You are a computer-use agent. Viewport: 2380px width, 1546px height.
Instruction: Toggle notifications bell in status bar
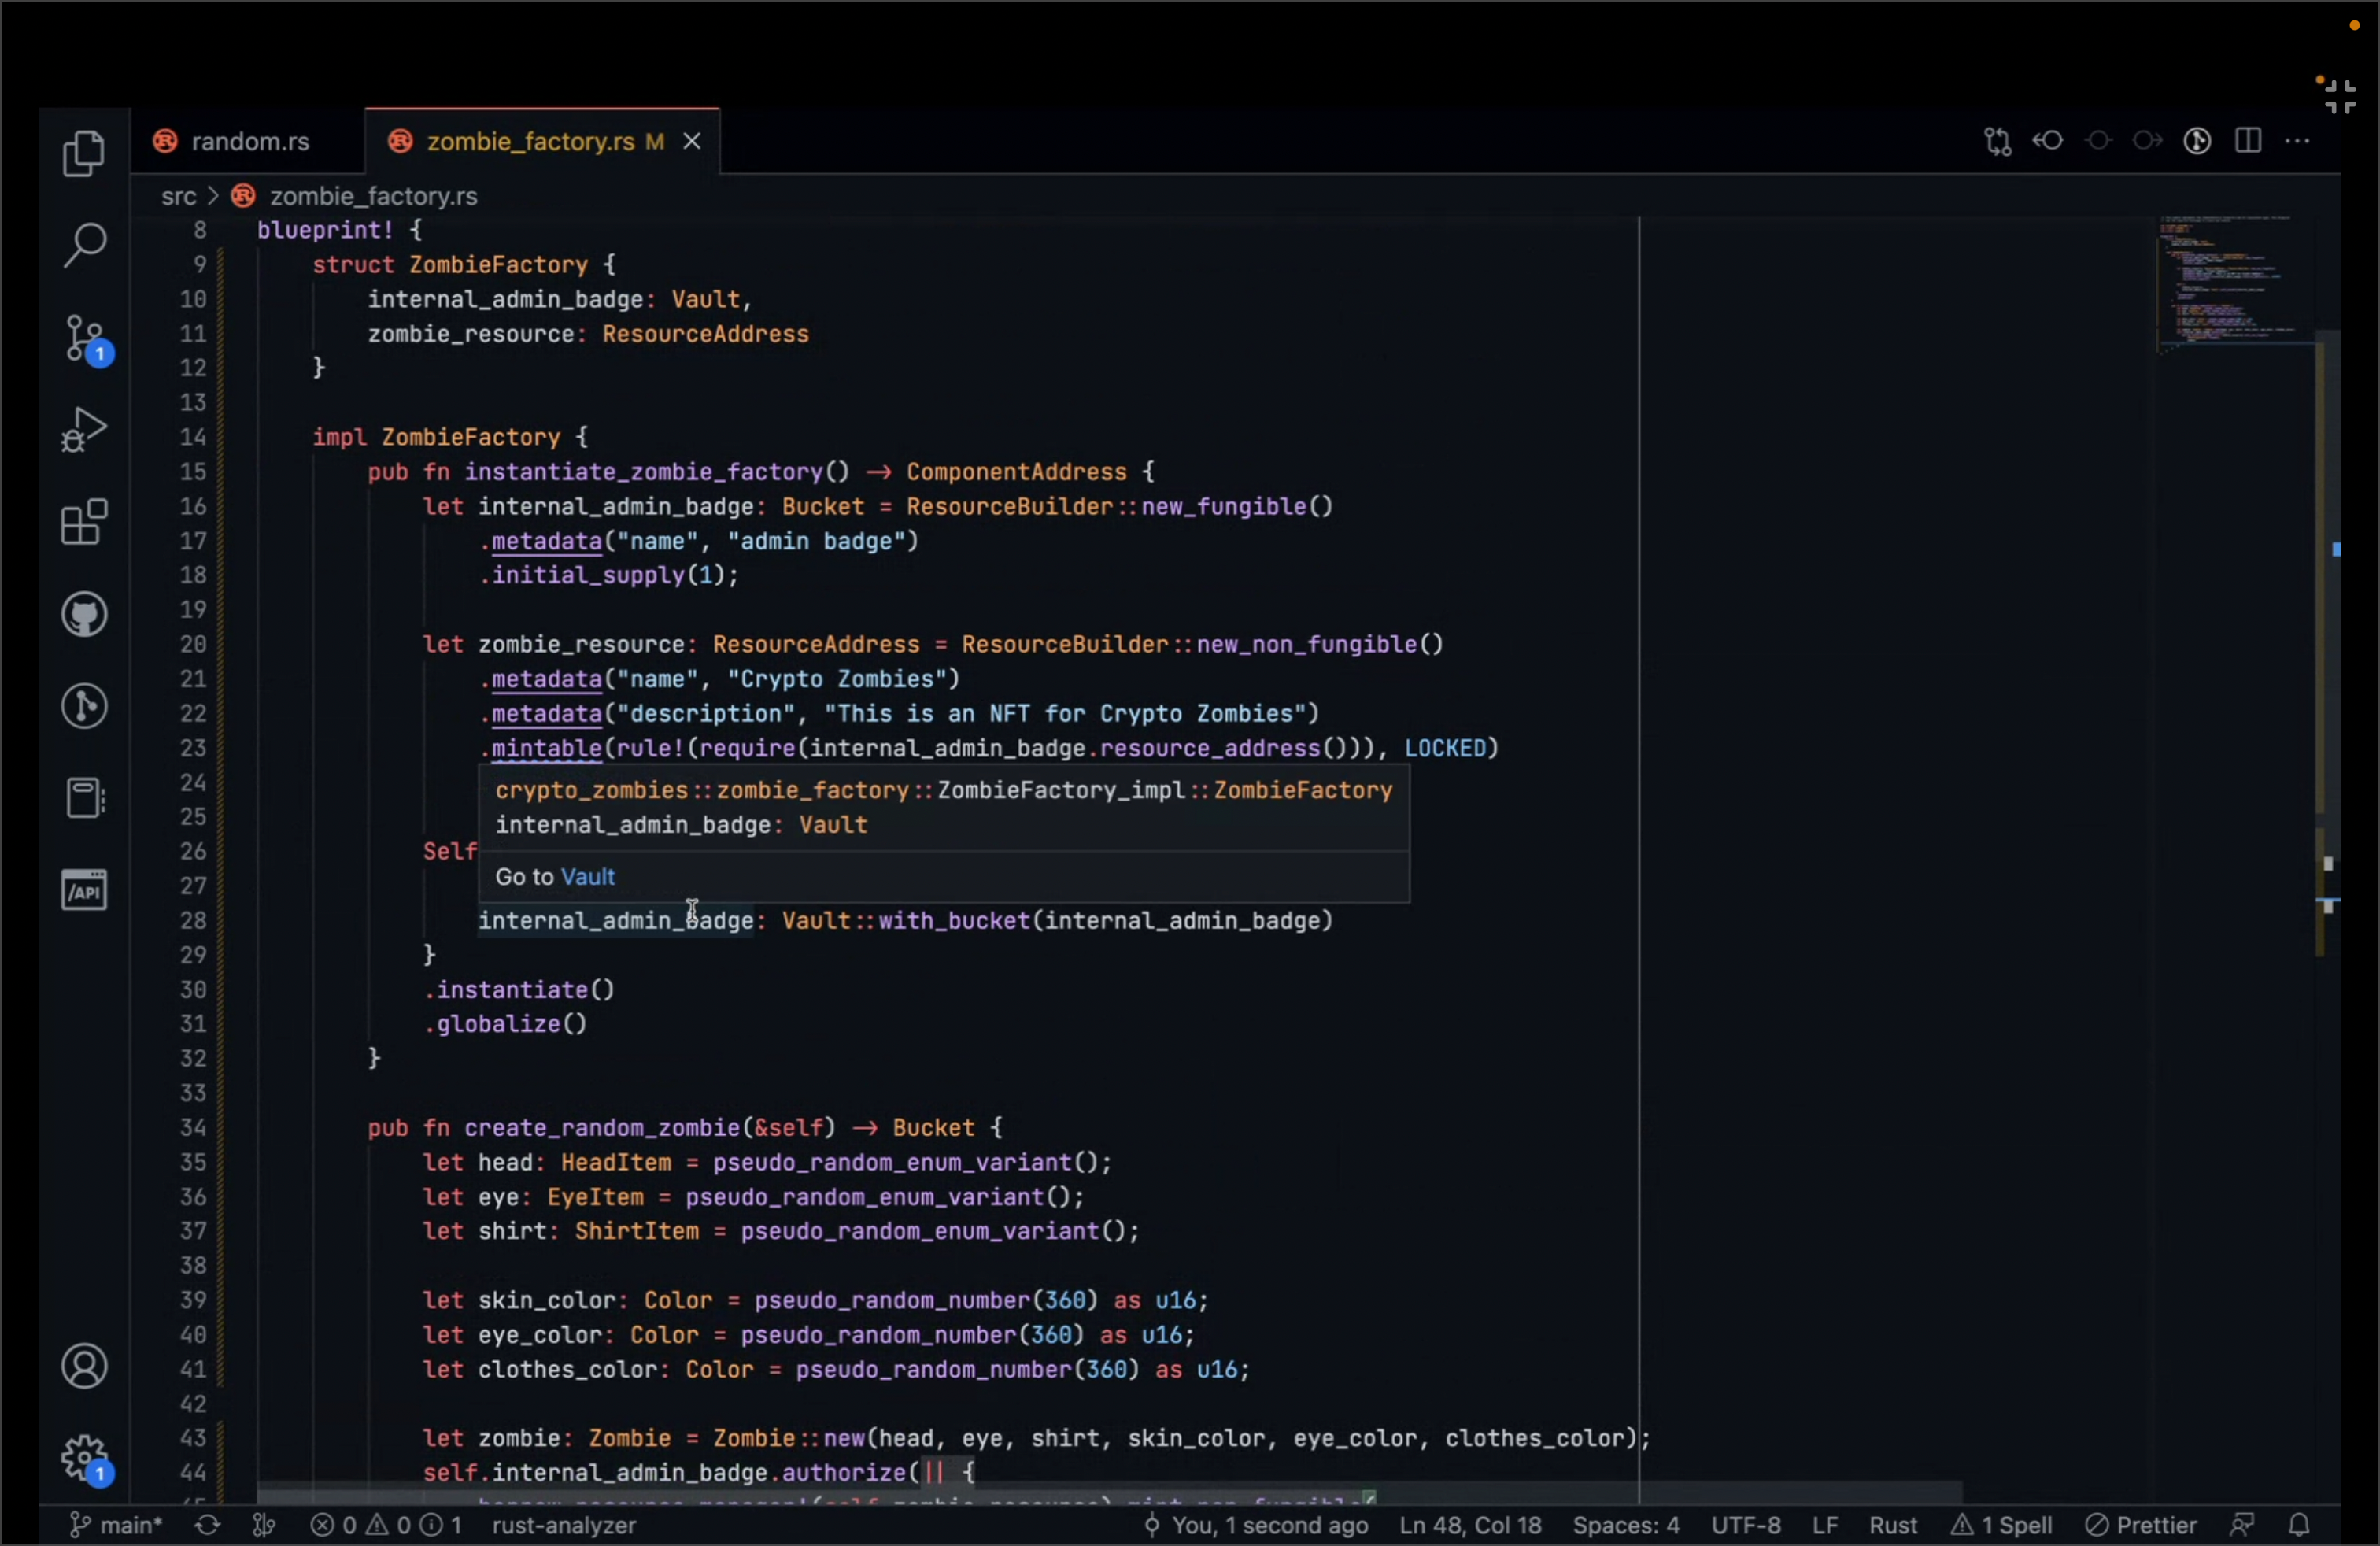click(2299, 1525)
